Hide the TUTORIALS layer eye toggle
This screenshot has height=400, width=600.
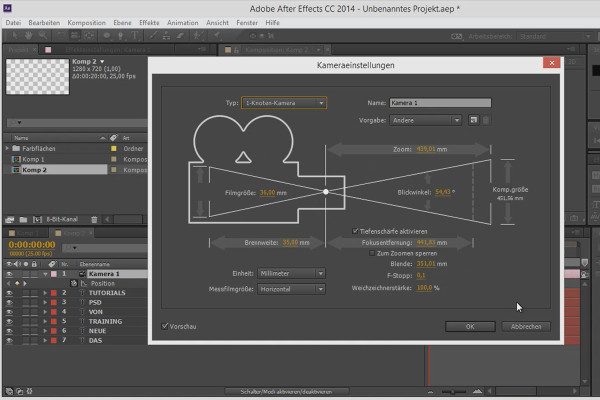click(x=9, y=293)
